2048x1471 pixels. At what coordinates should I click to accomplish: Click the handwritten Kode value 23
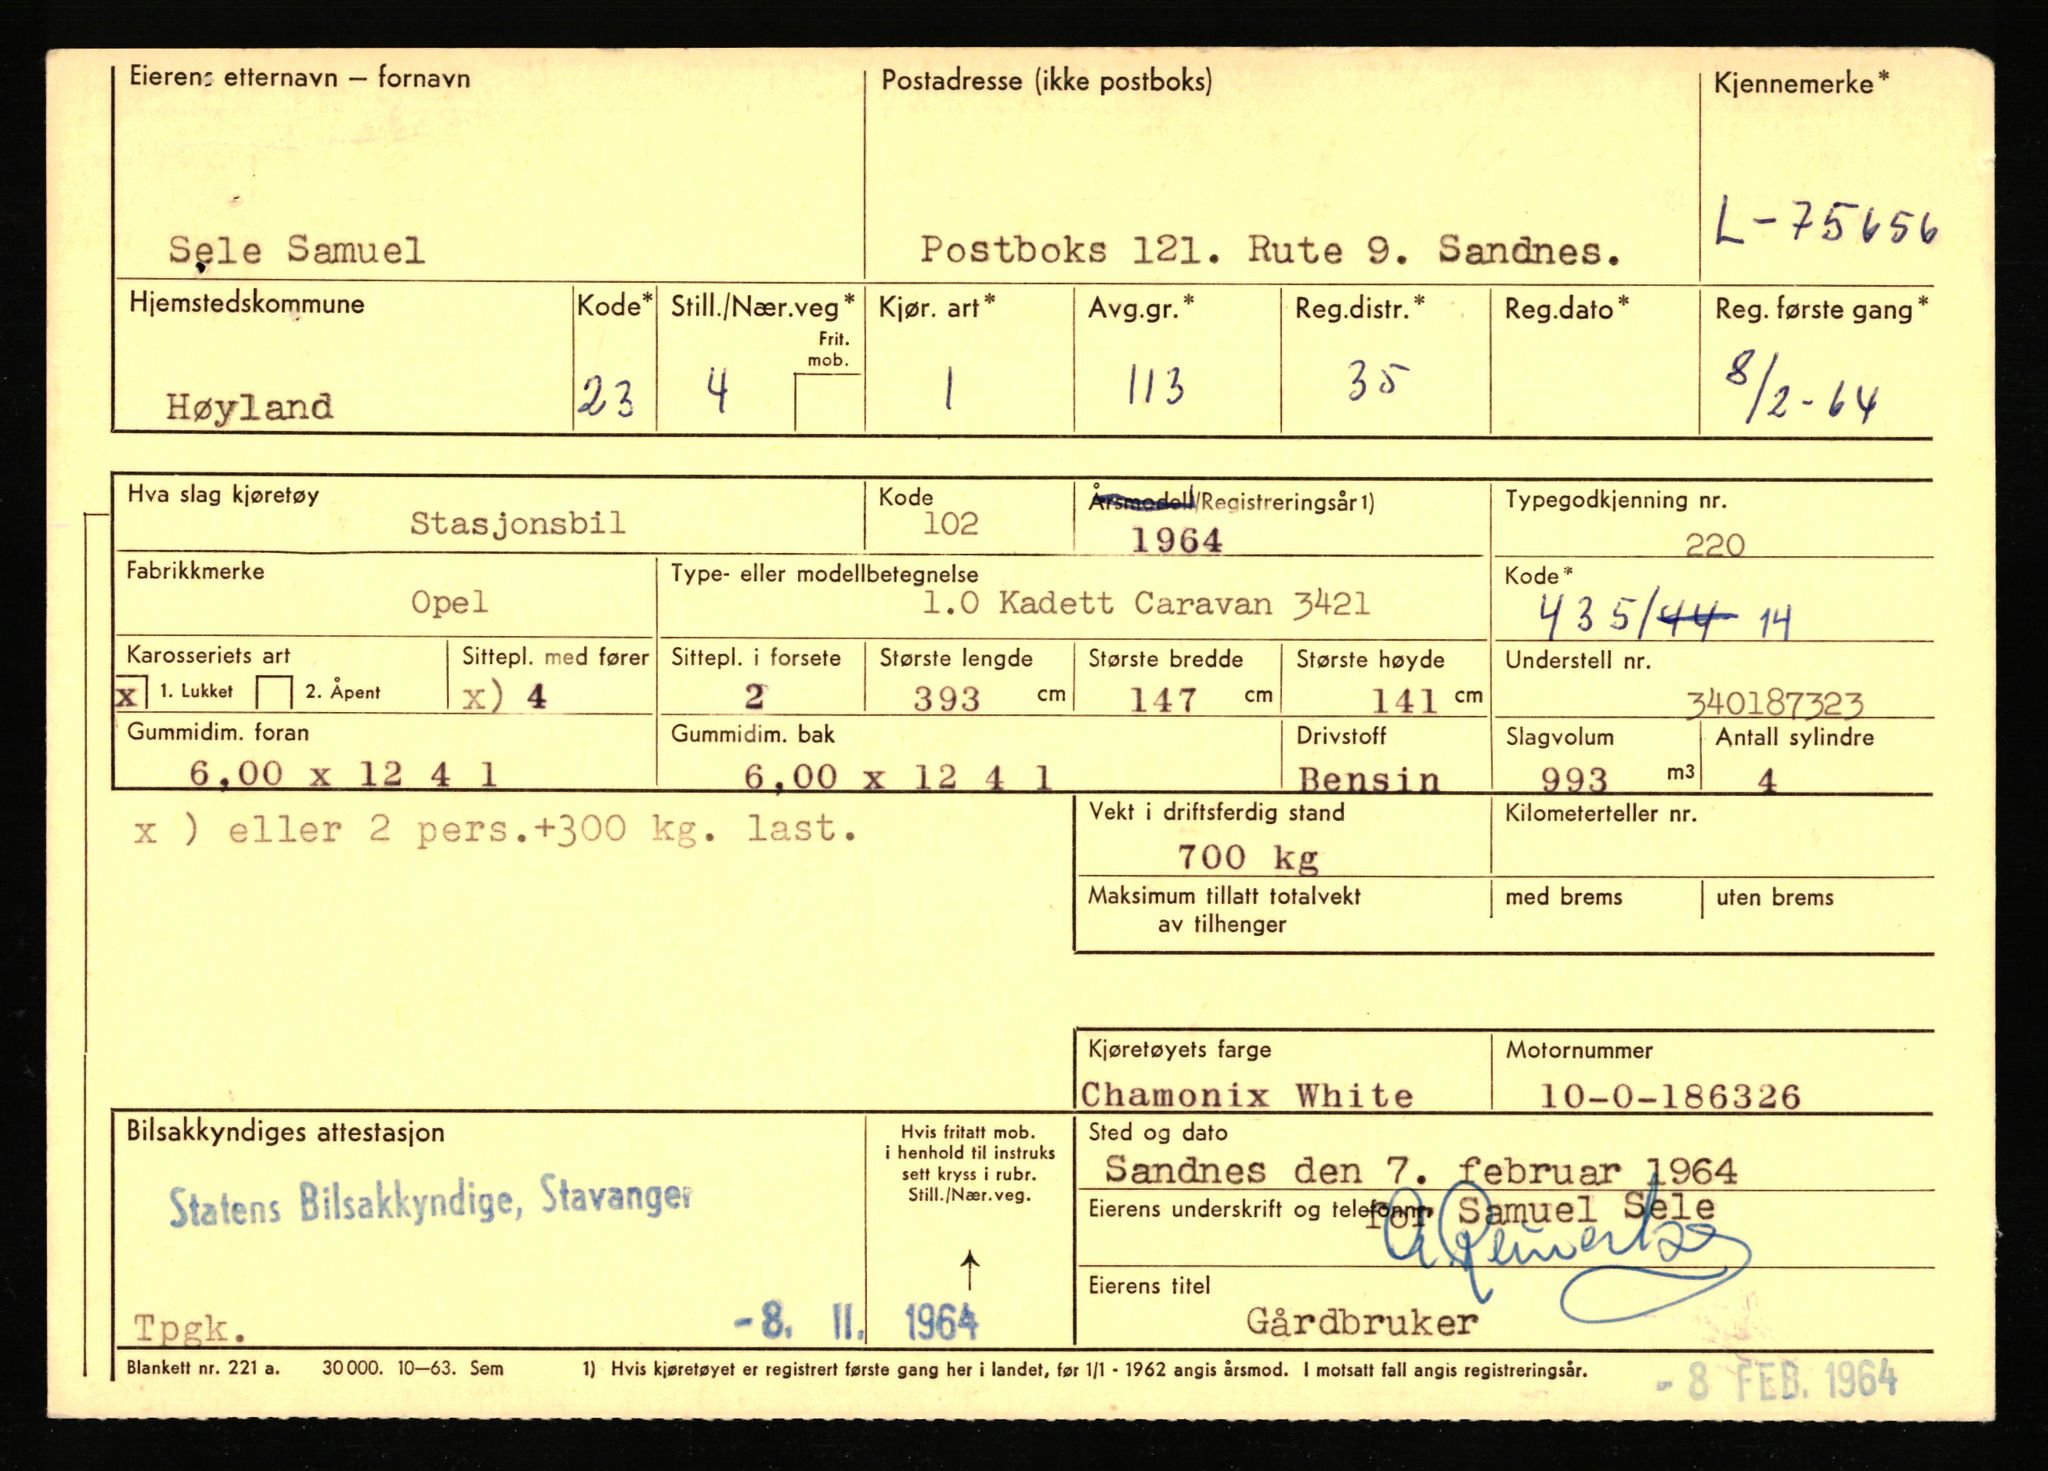click(x=607, y=399)
